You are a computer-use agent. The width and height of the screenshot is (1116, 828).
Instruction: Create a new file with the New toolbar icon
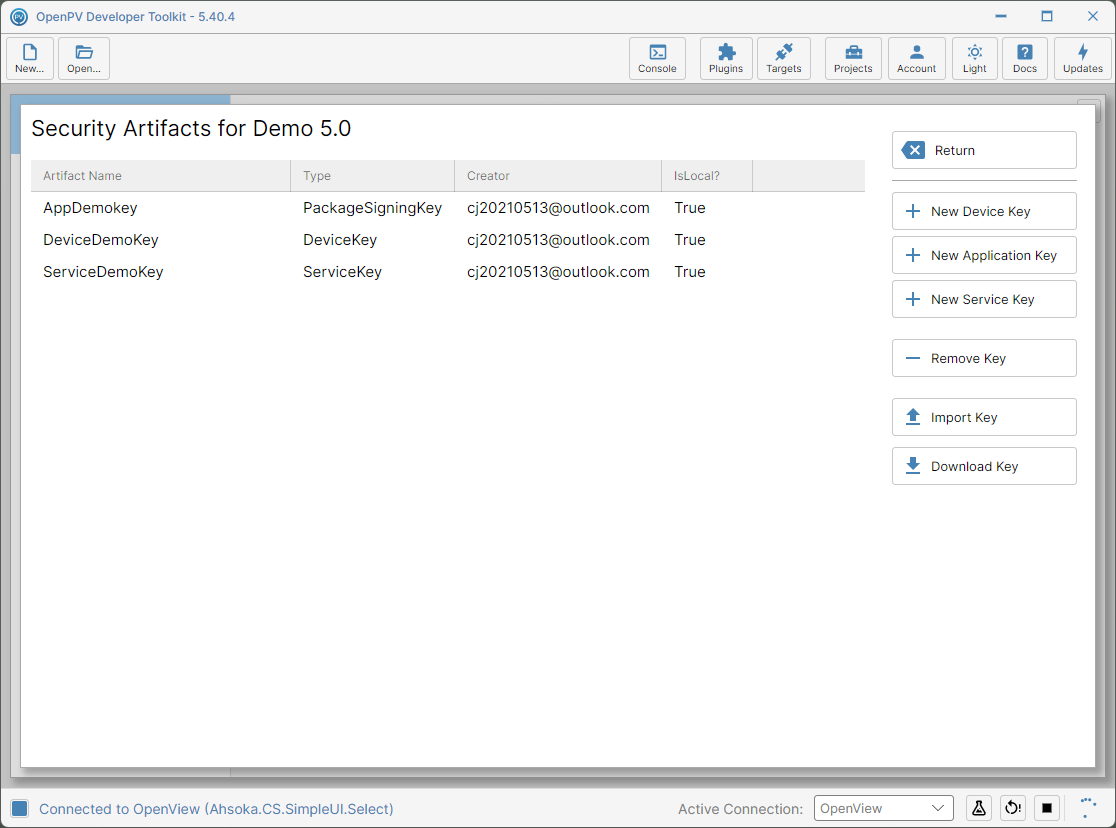coord(30,58)
